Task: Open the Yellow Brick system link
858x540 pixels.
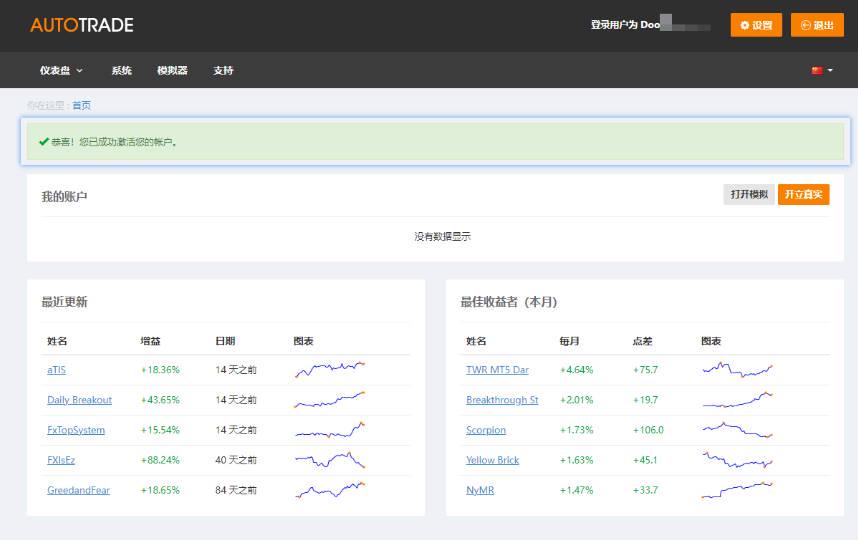Action: [492, 460]
